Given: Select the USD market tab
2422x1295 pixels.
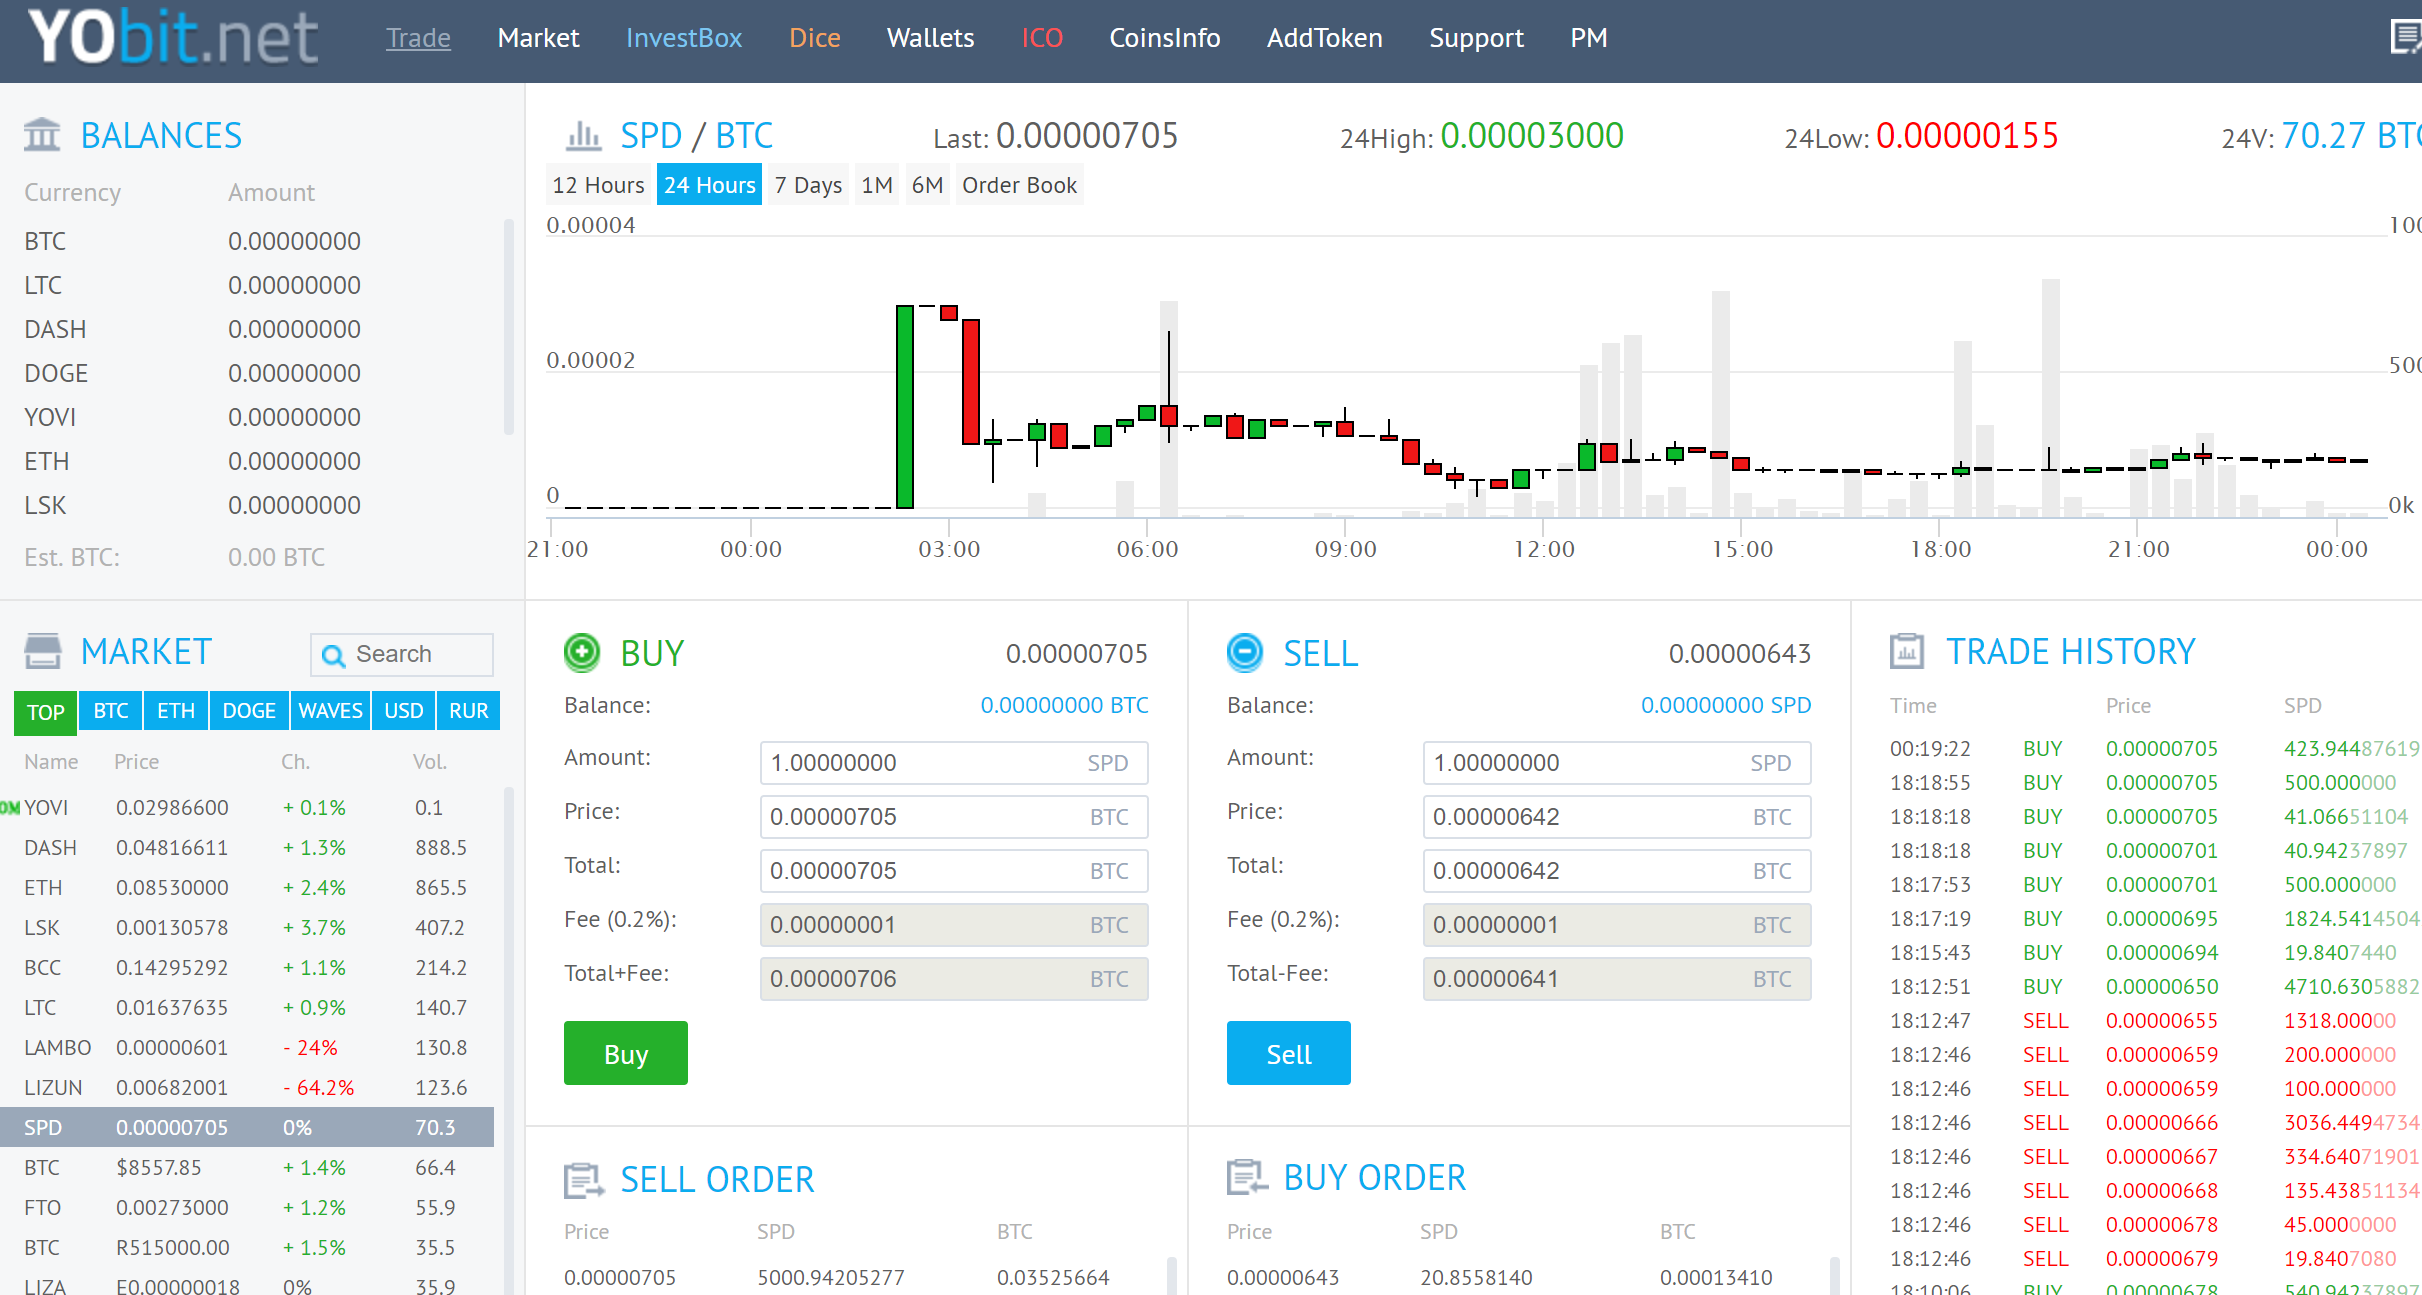Looking at the screenshot, I should [x=404, y=711].
